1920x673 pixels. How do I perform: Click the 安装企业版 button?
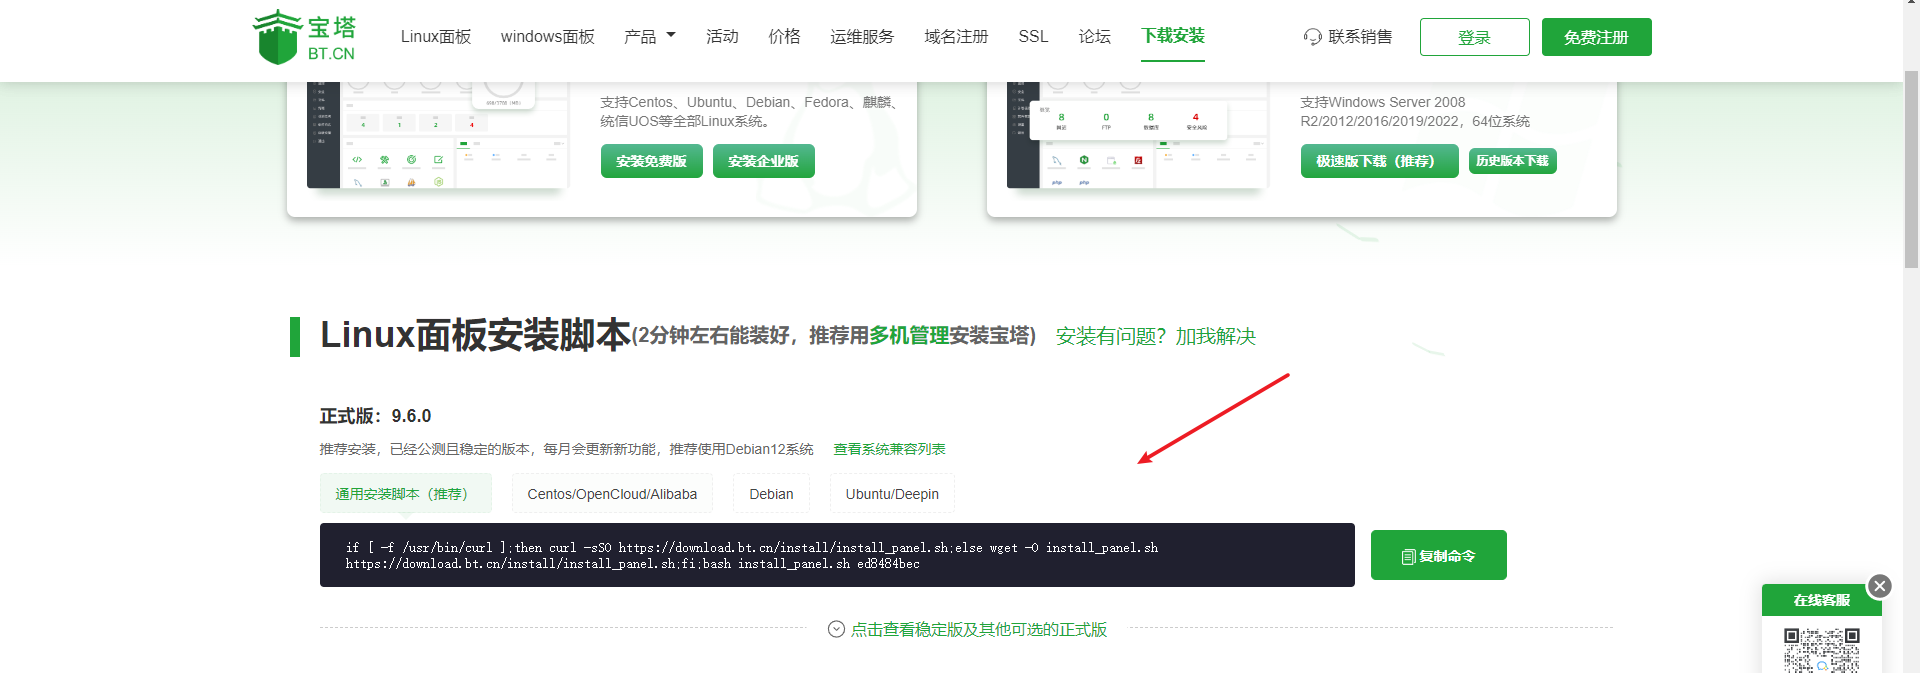pyautogui.click(x=764, y=161)
